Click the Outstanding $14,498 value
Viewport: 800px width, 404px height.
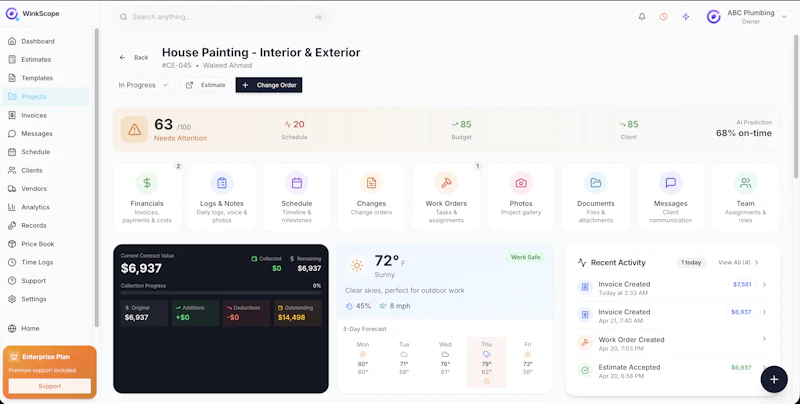[291, 317]
